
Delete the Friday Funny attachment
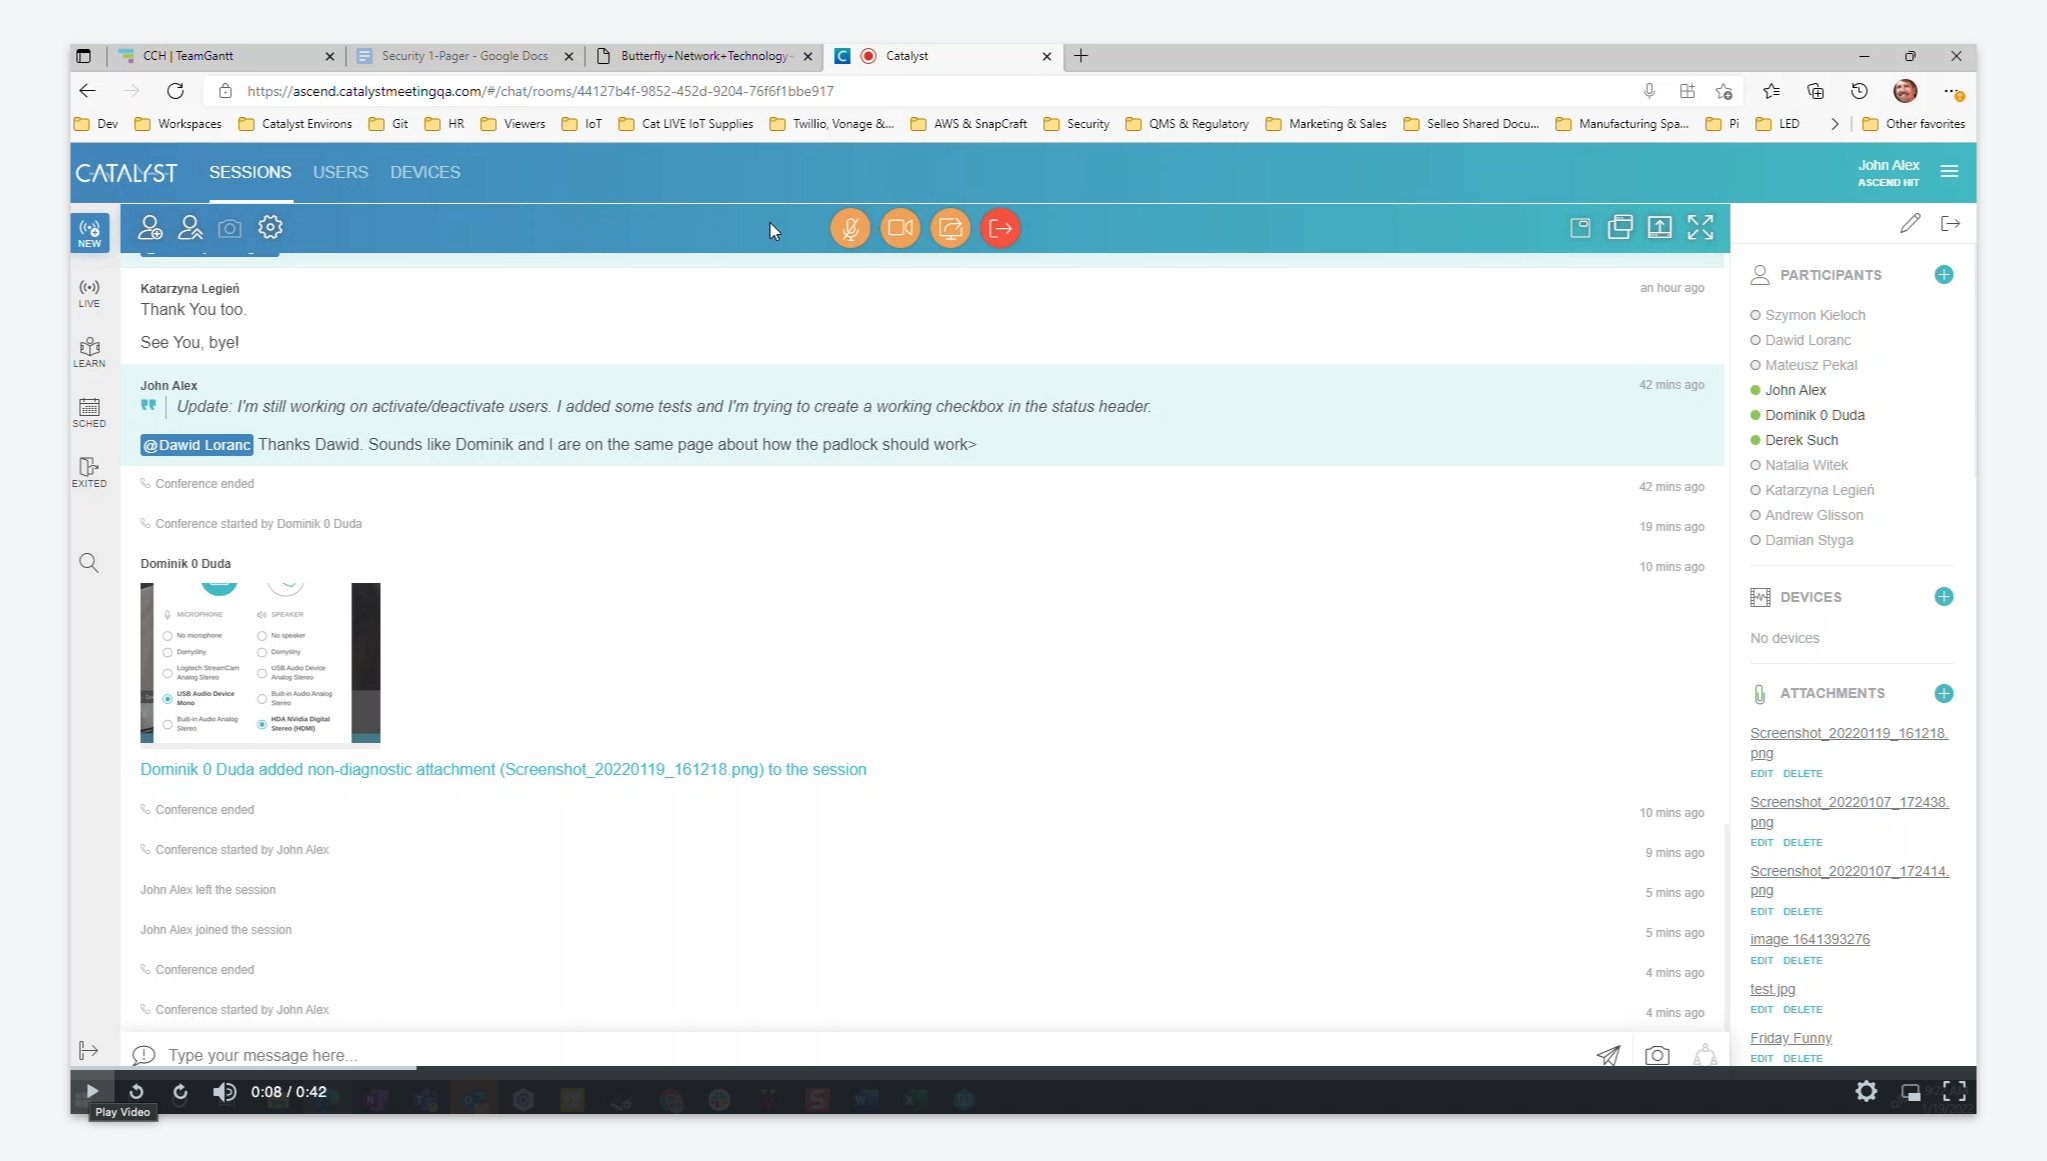pos(1802,1058)
